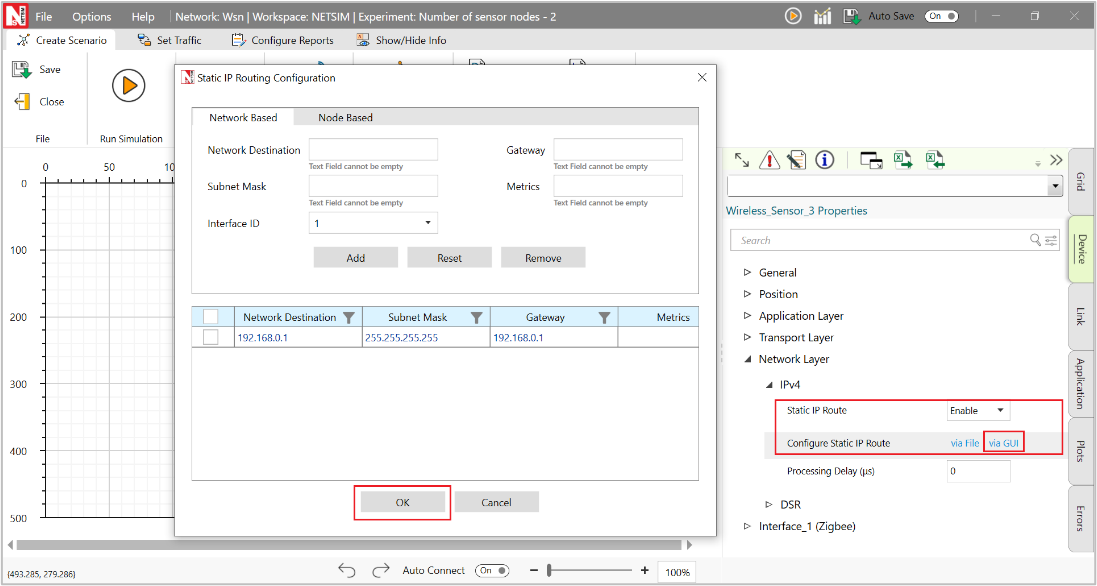This screenshot has width=1097, height=586.
Task: Toggle the Auto Save switch
Action: click(941, 16)
